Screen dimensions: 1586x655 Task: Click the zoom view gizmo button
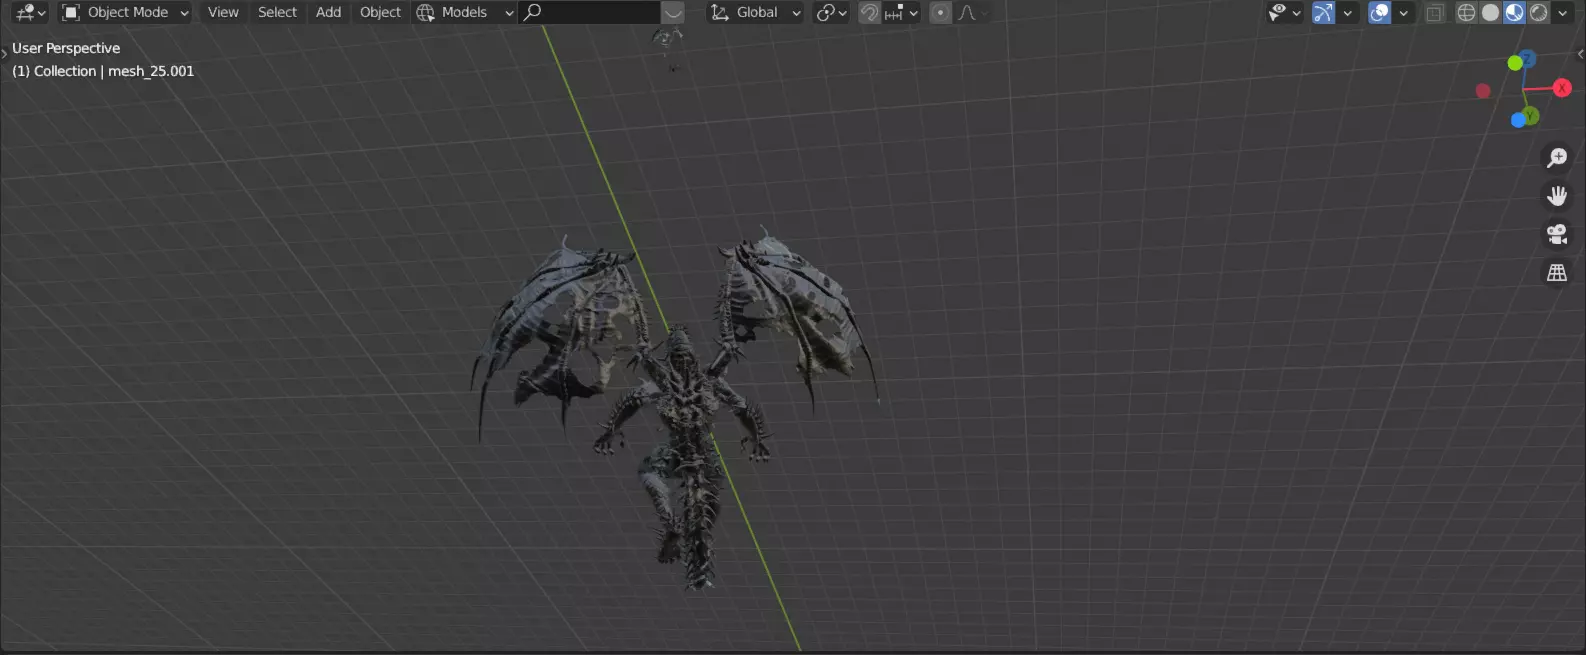pyautogui.click(x=1557, y=158)
